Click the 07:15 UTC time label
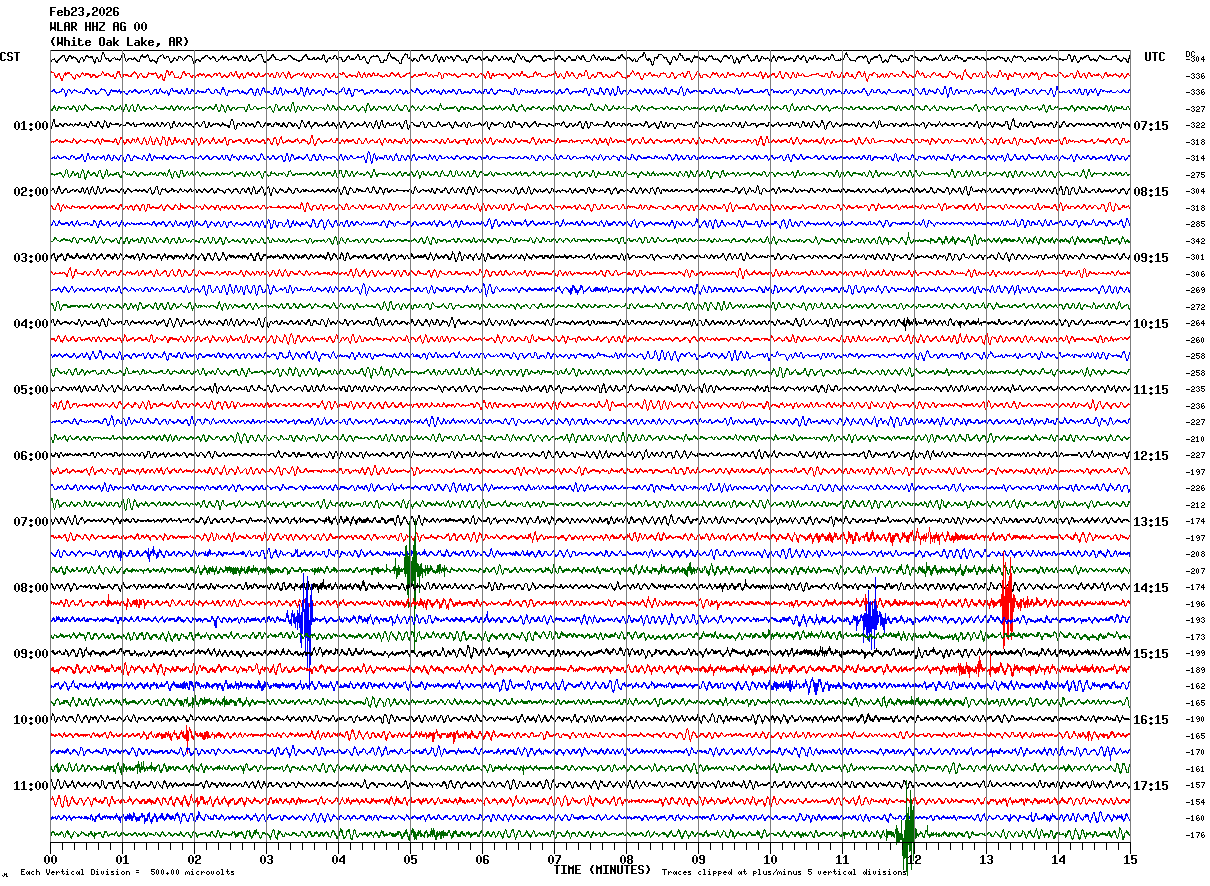 point(1151,126)
